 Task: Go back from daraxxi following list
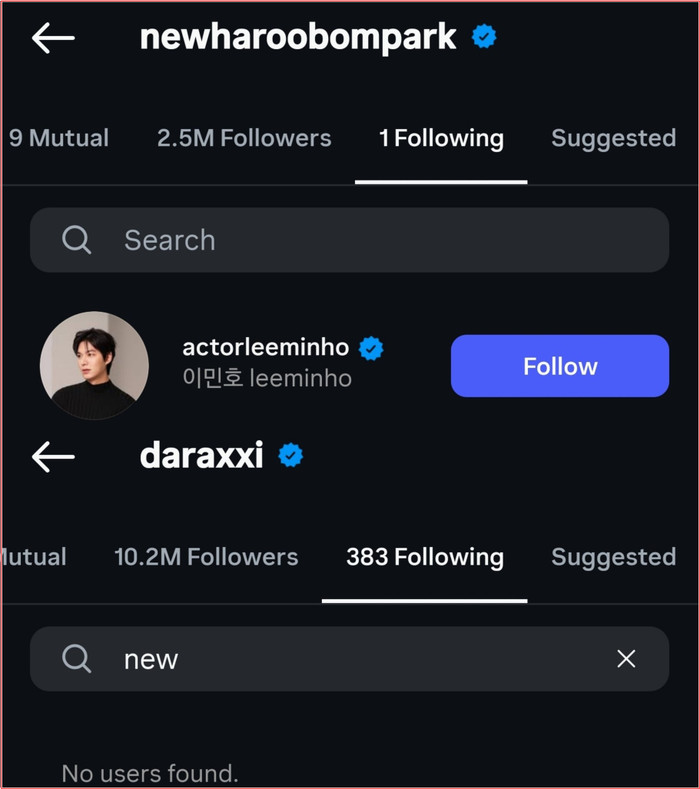point(53,457)
